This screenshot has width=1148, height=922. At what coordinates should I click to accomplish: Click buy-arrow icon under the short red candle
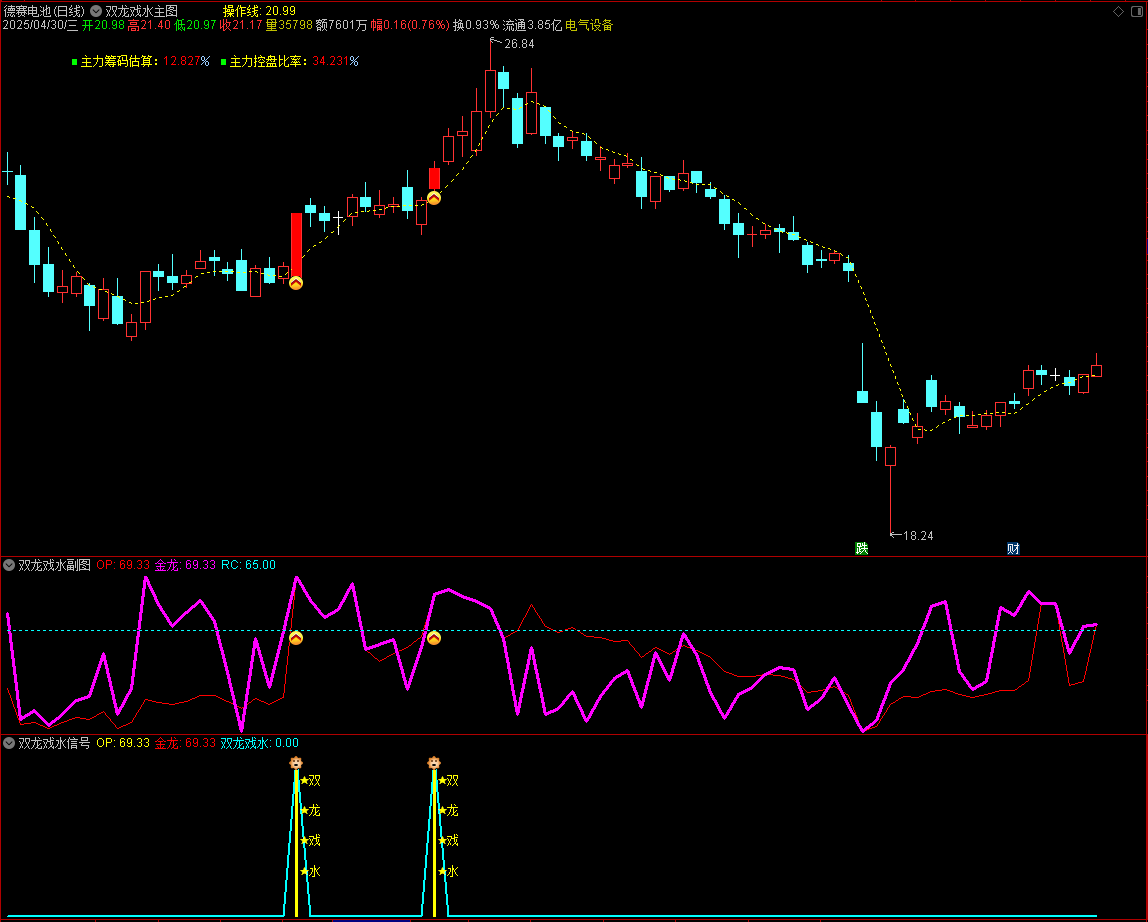click(x=434, y=198)
